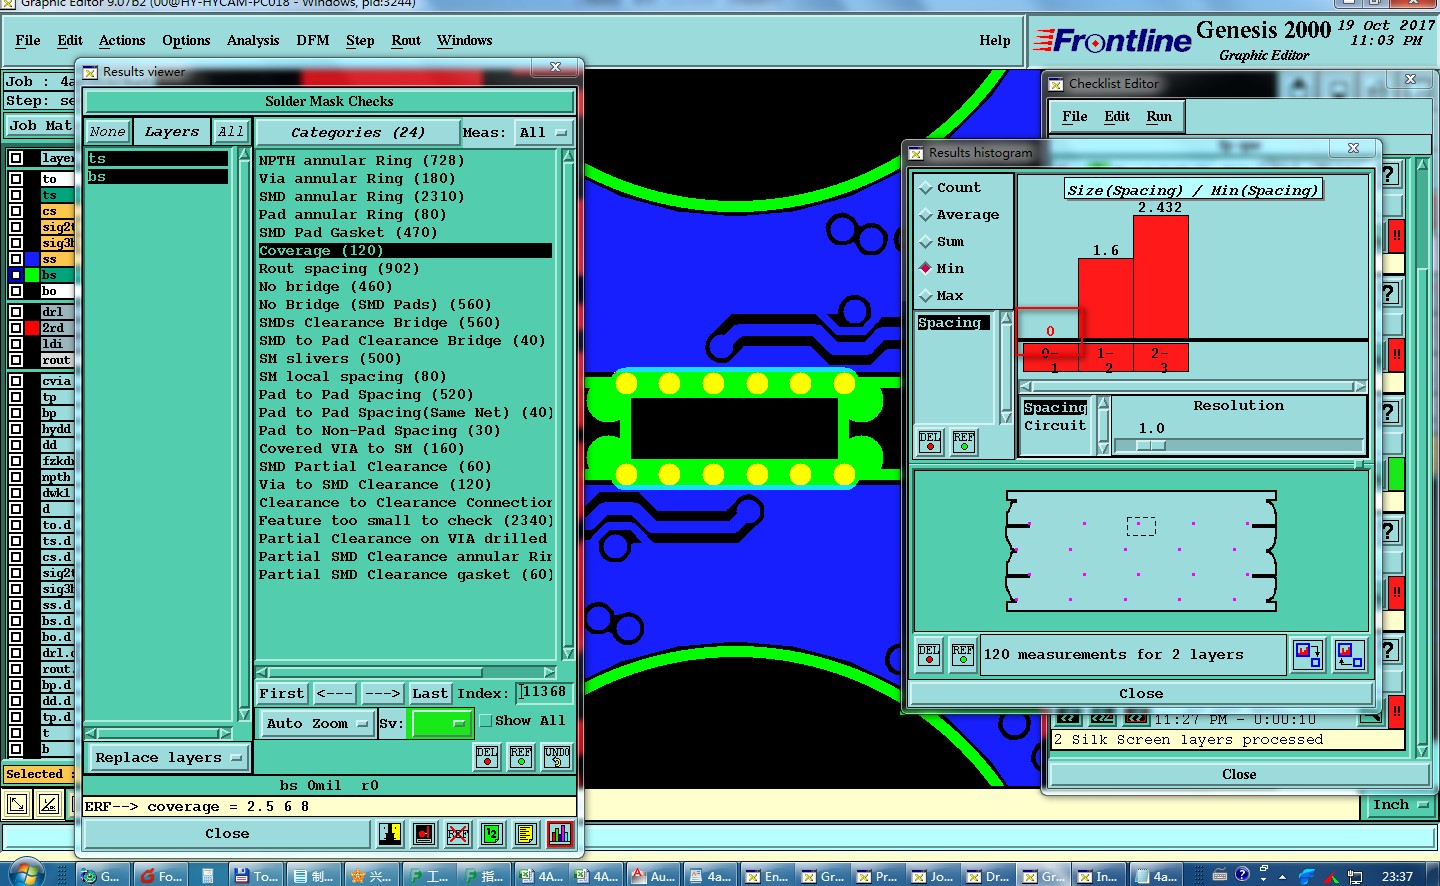The width and height of the screenshot is (1440, 886).
Task: Select Min radio option in histogram
Action: point(926,268)
